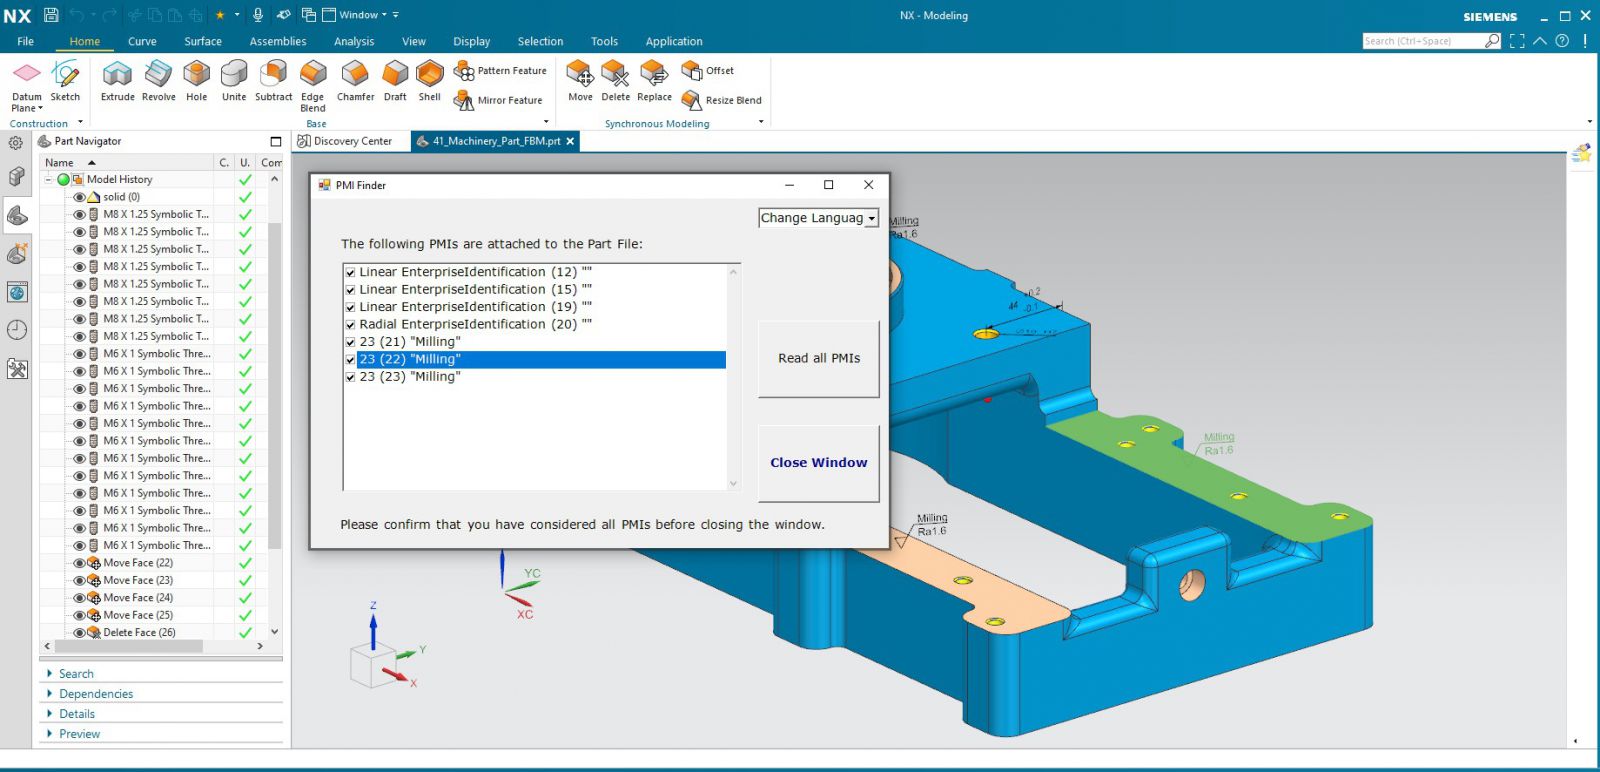Hide Move Face (22) using eye icon
Screen dimensions: 1600x772
point(79,563)
